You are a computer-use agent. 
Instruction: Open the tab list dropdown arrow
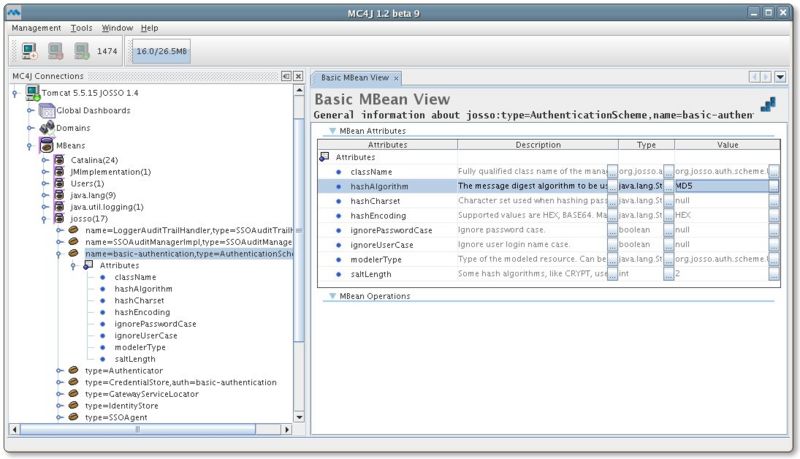click(780, 77)
